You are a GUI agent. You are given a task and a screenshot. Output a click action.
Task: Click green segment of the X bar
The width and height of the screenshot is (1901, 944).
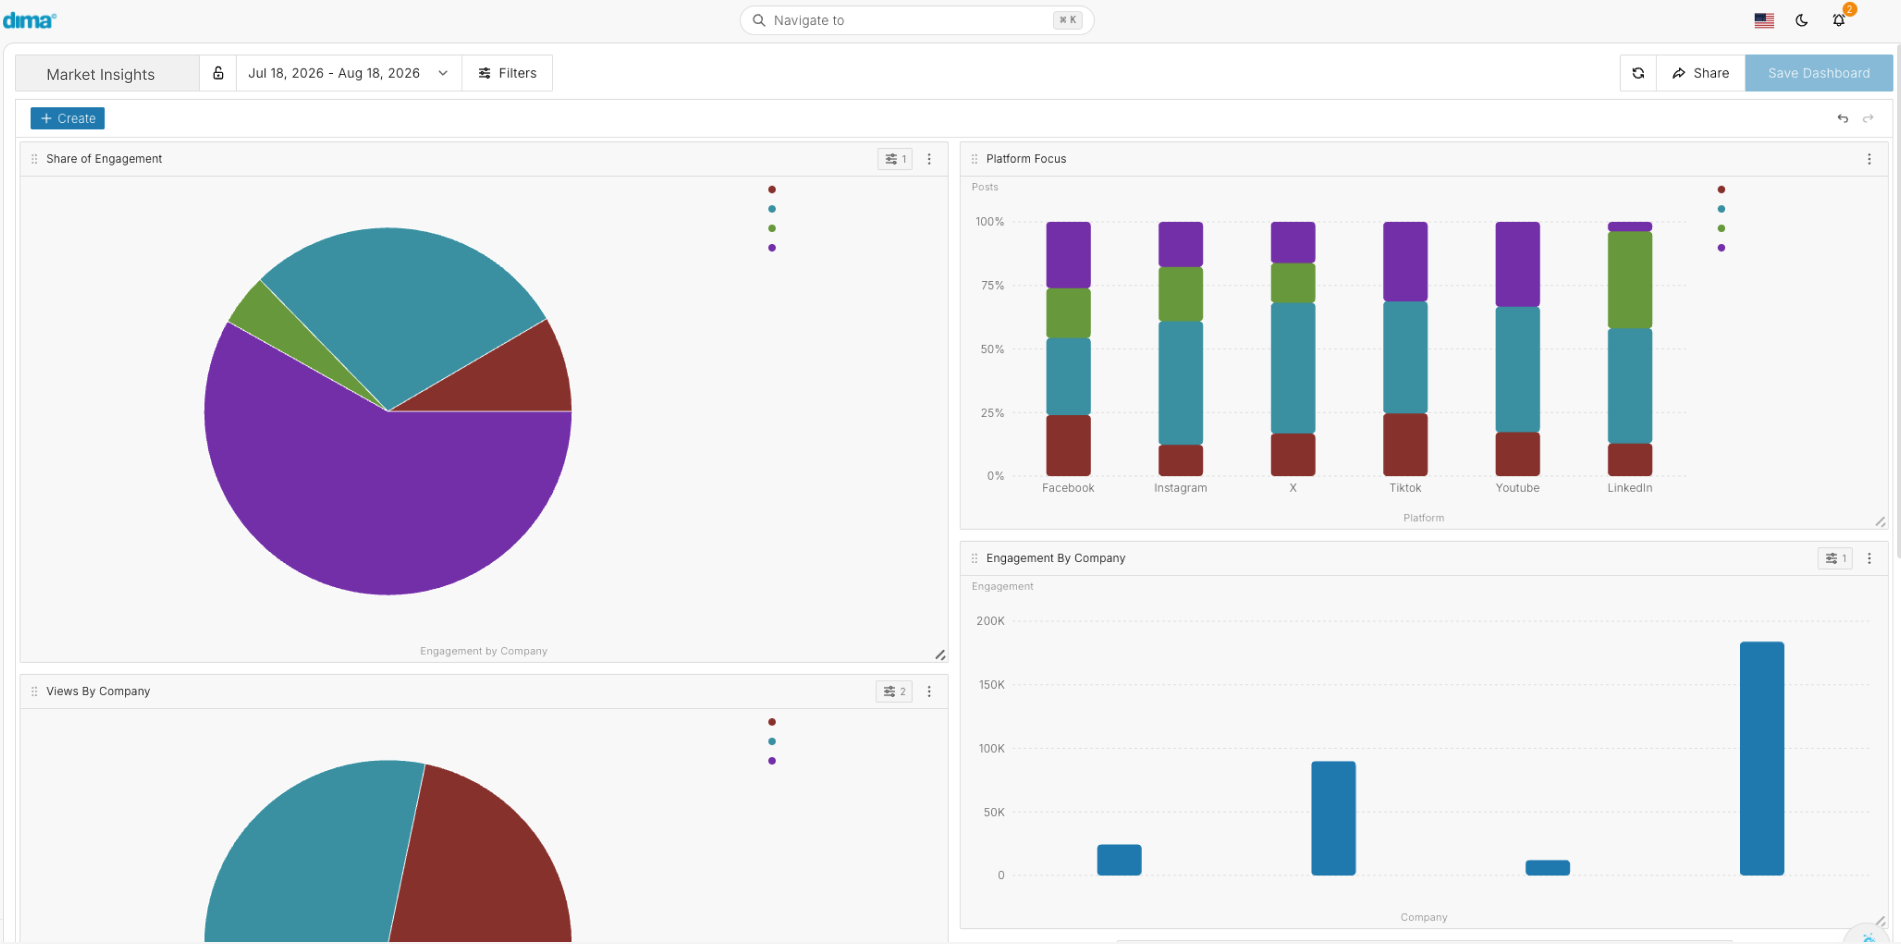[1293, 283]
